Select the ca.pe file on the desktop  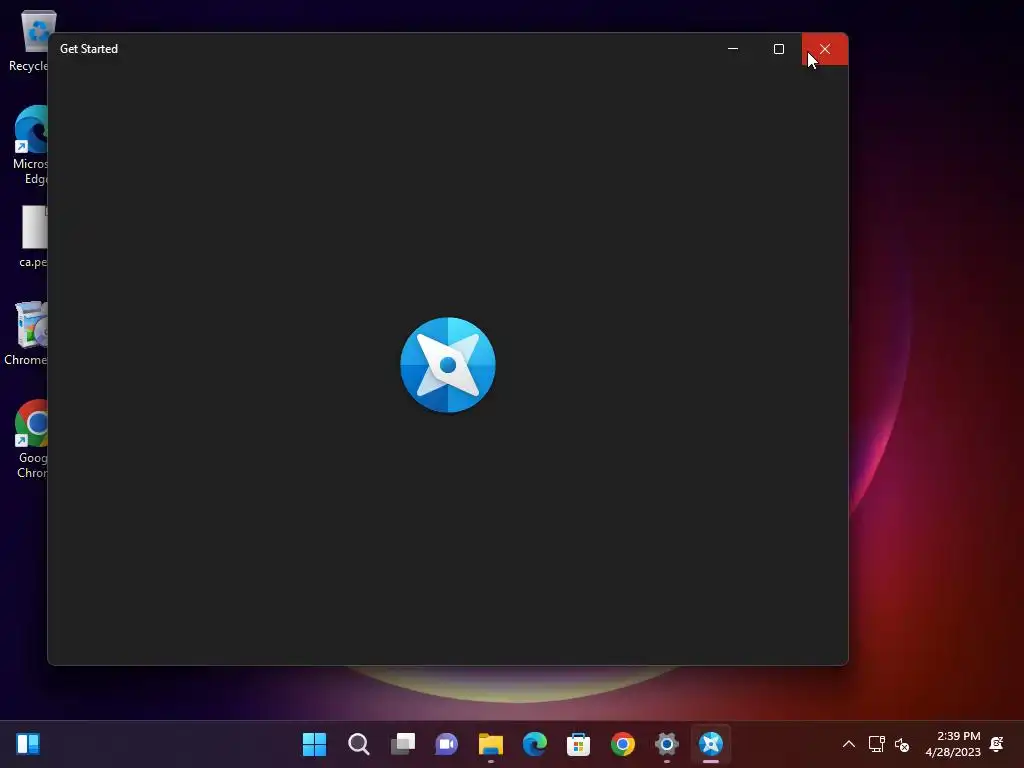click(33, 236)
